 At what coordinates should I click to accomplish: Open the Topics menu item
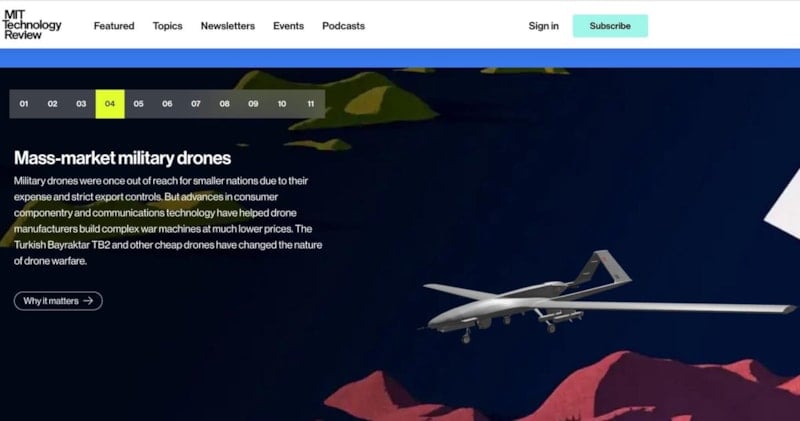pyautogui.click(x=167, y=26)
